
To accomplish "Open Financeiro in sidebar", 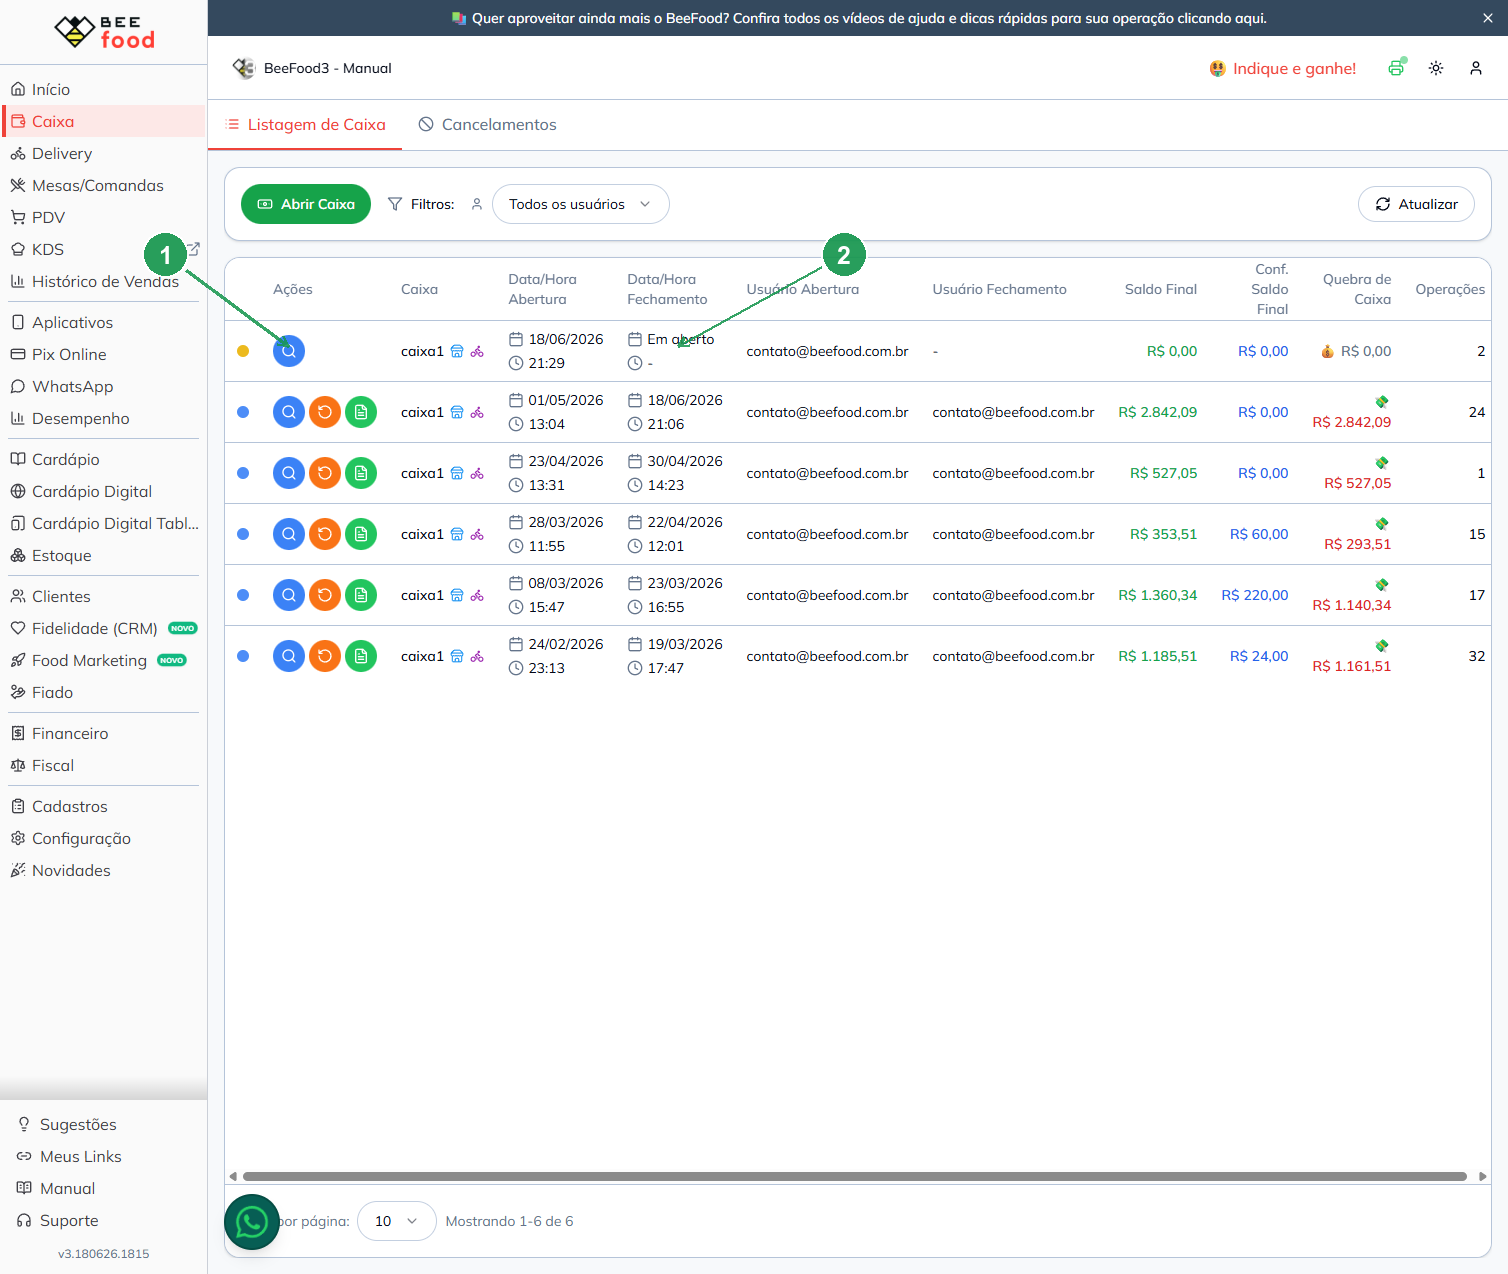I will 104,733.
